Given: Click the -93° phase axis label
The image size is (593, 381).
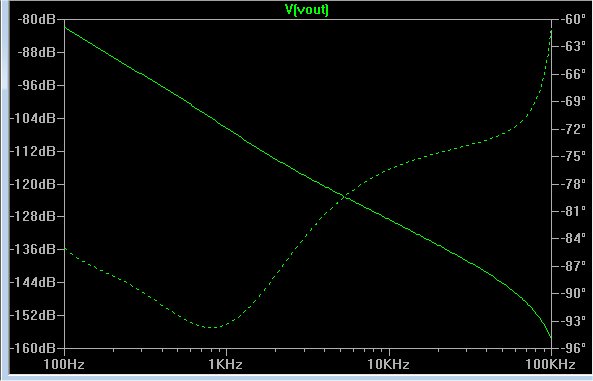Looking at the screenshot, I should click(x=573, y=321).
